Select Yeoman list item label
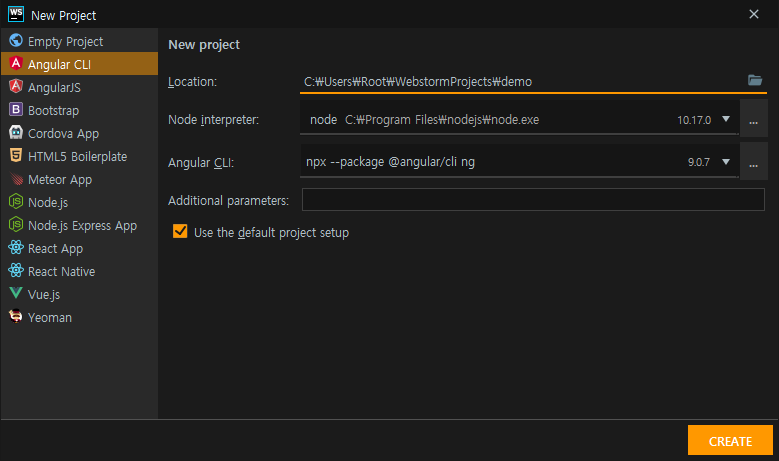 pyautogui.click(x=50, y=317)
